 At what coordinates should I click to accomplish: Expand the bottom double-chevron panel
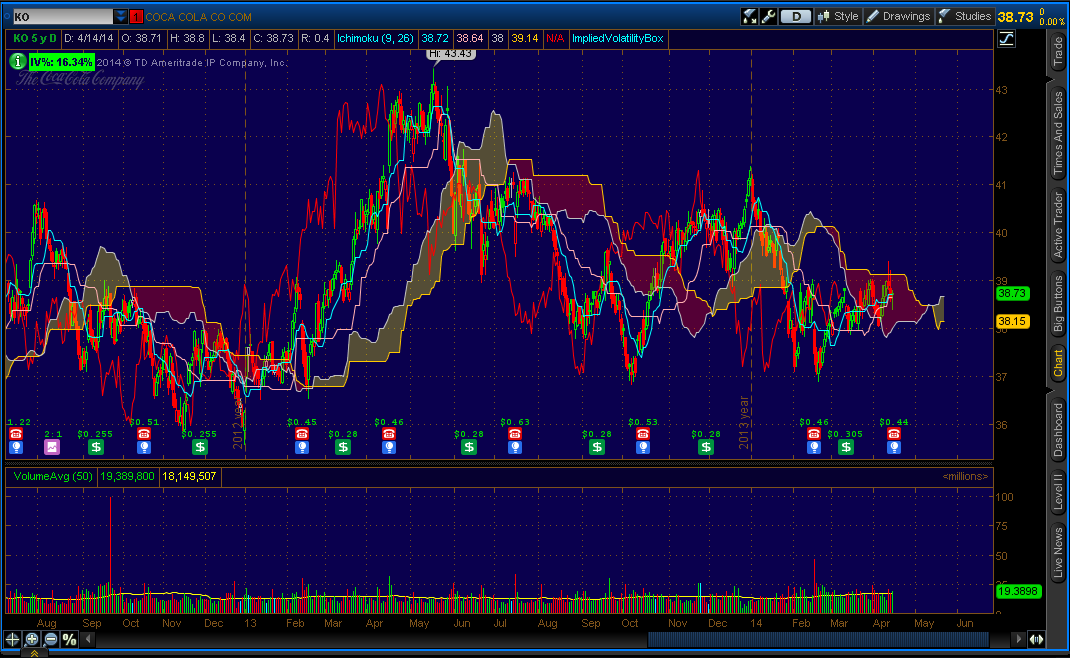pyautogui.click(x=34, y=653)
